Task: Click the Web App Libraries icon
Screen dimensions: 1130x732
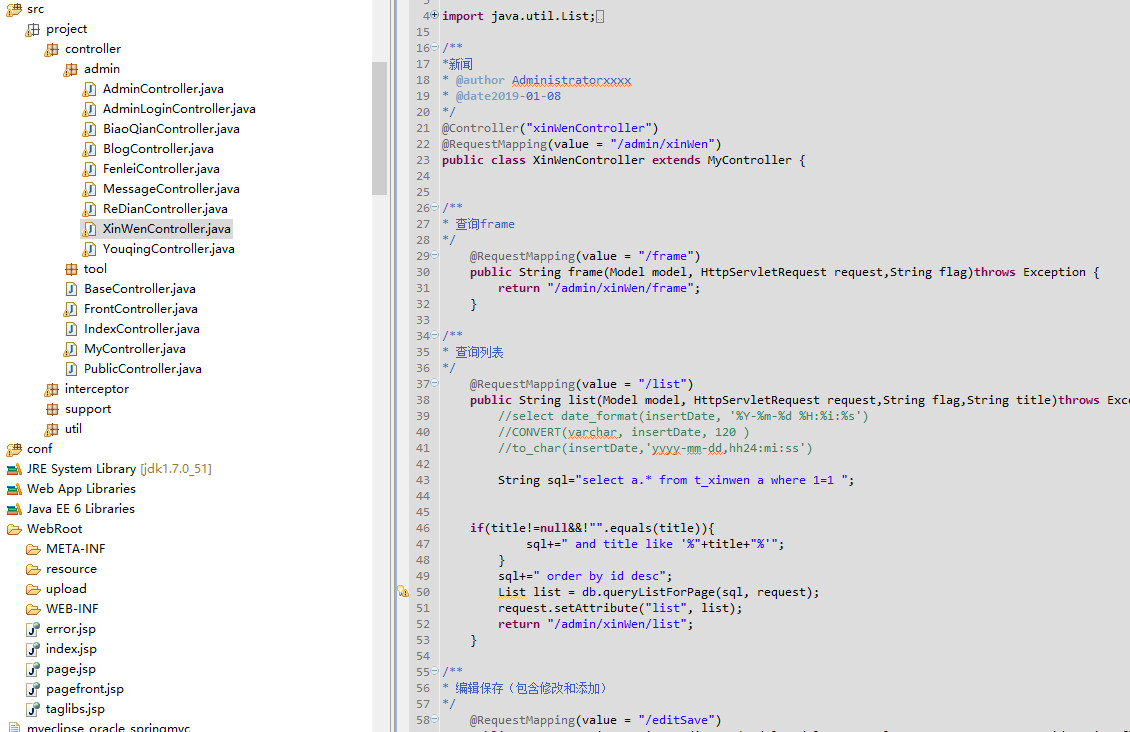Action: pyautogui.click(x=14, y=489)
